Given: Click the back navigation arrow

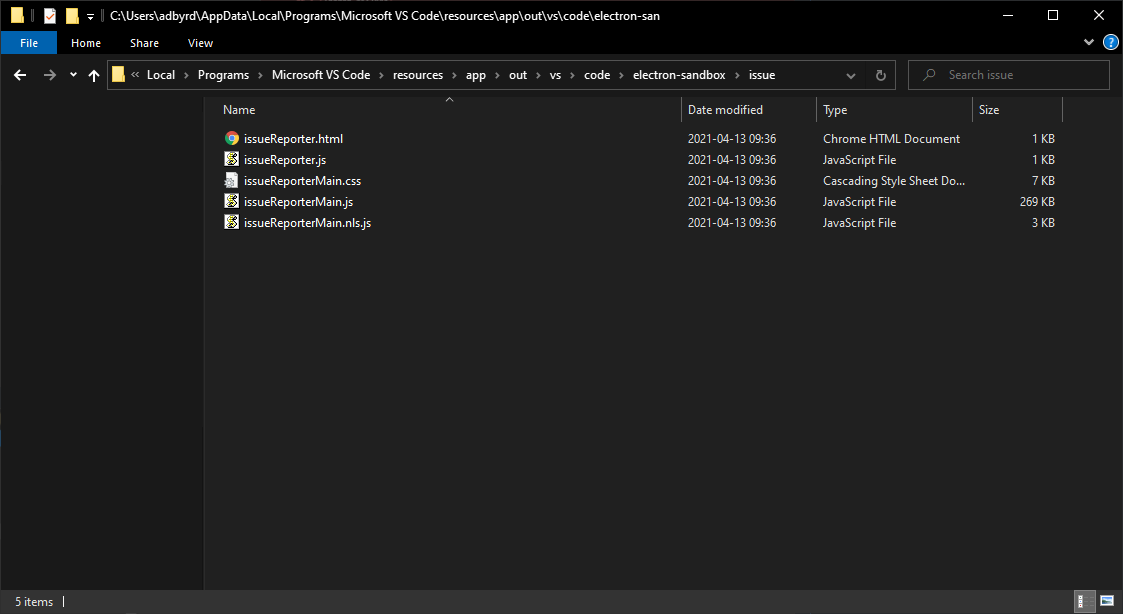Looking at the screenshot, I should click(20, 75).
